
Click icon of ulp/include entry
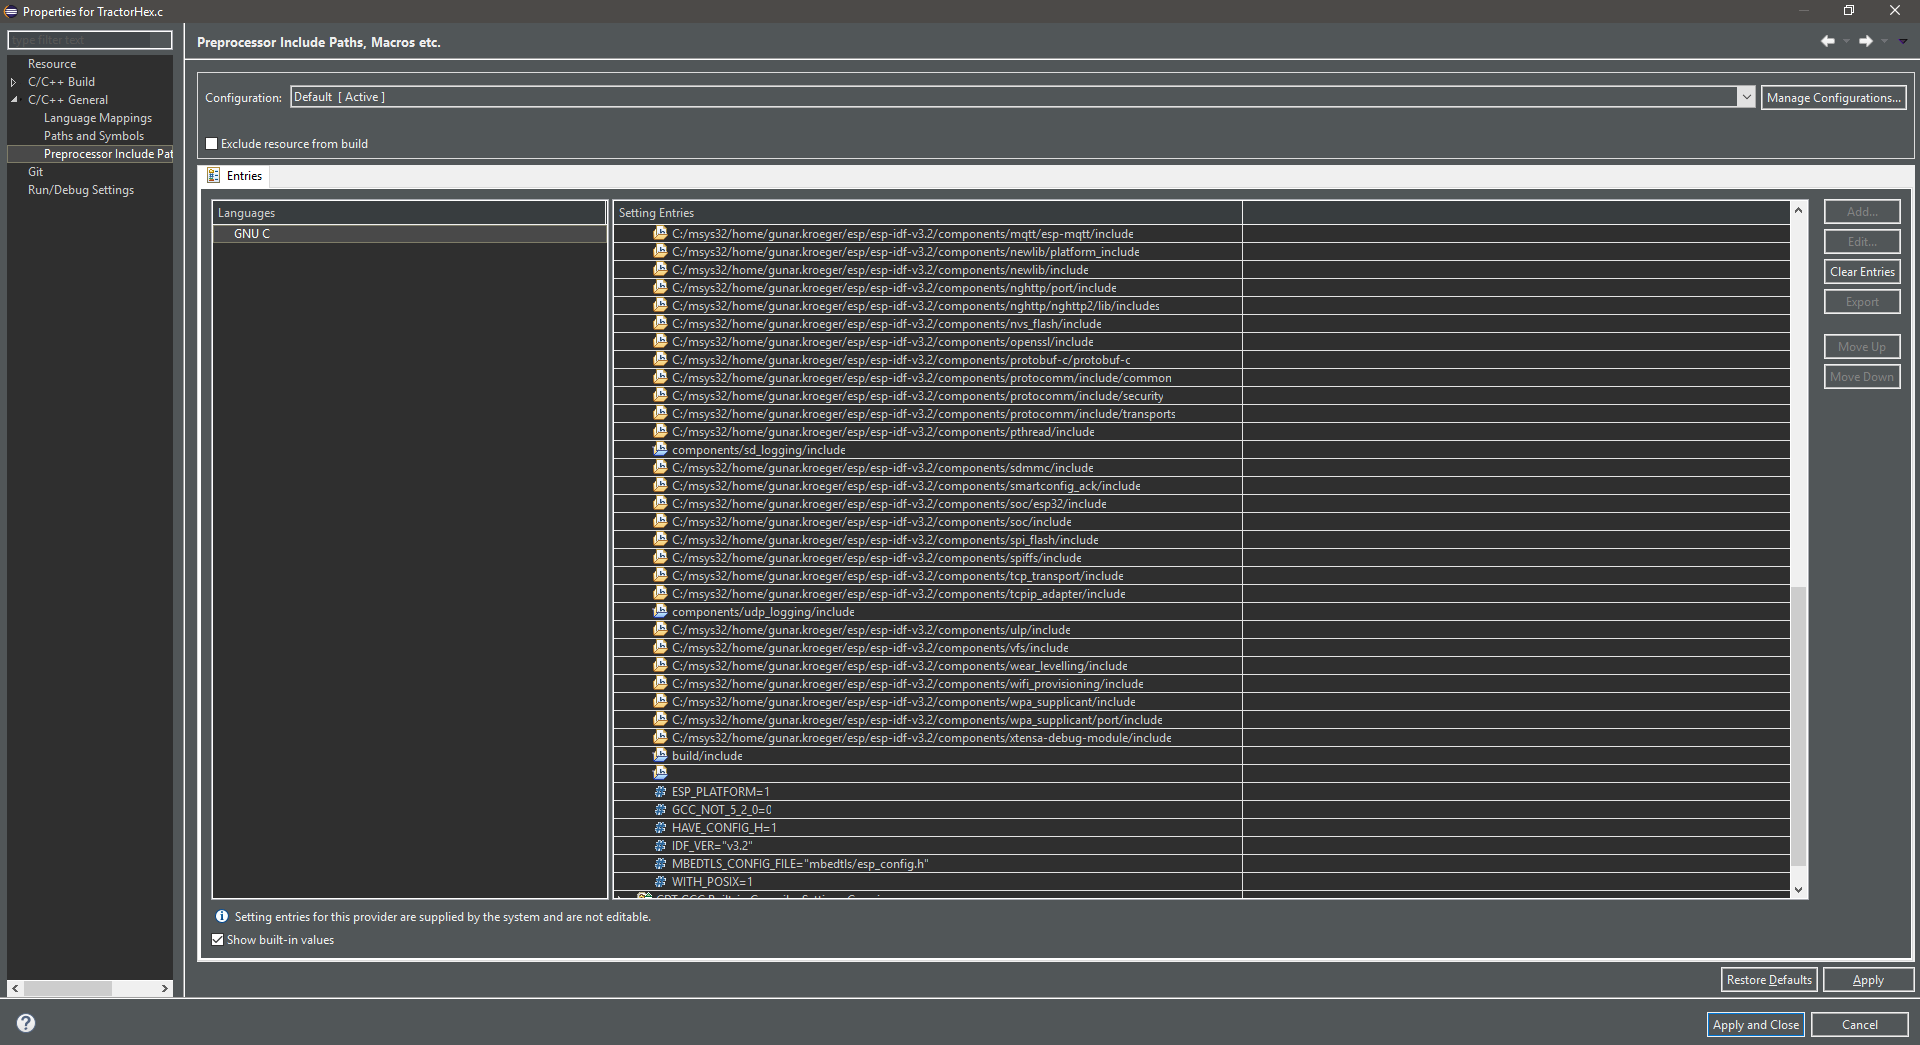coord(660,629)
